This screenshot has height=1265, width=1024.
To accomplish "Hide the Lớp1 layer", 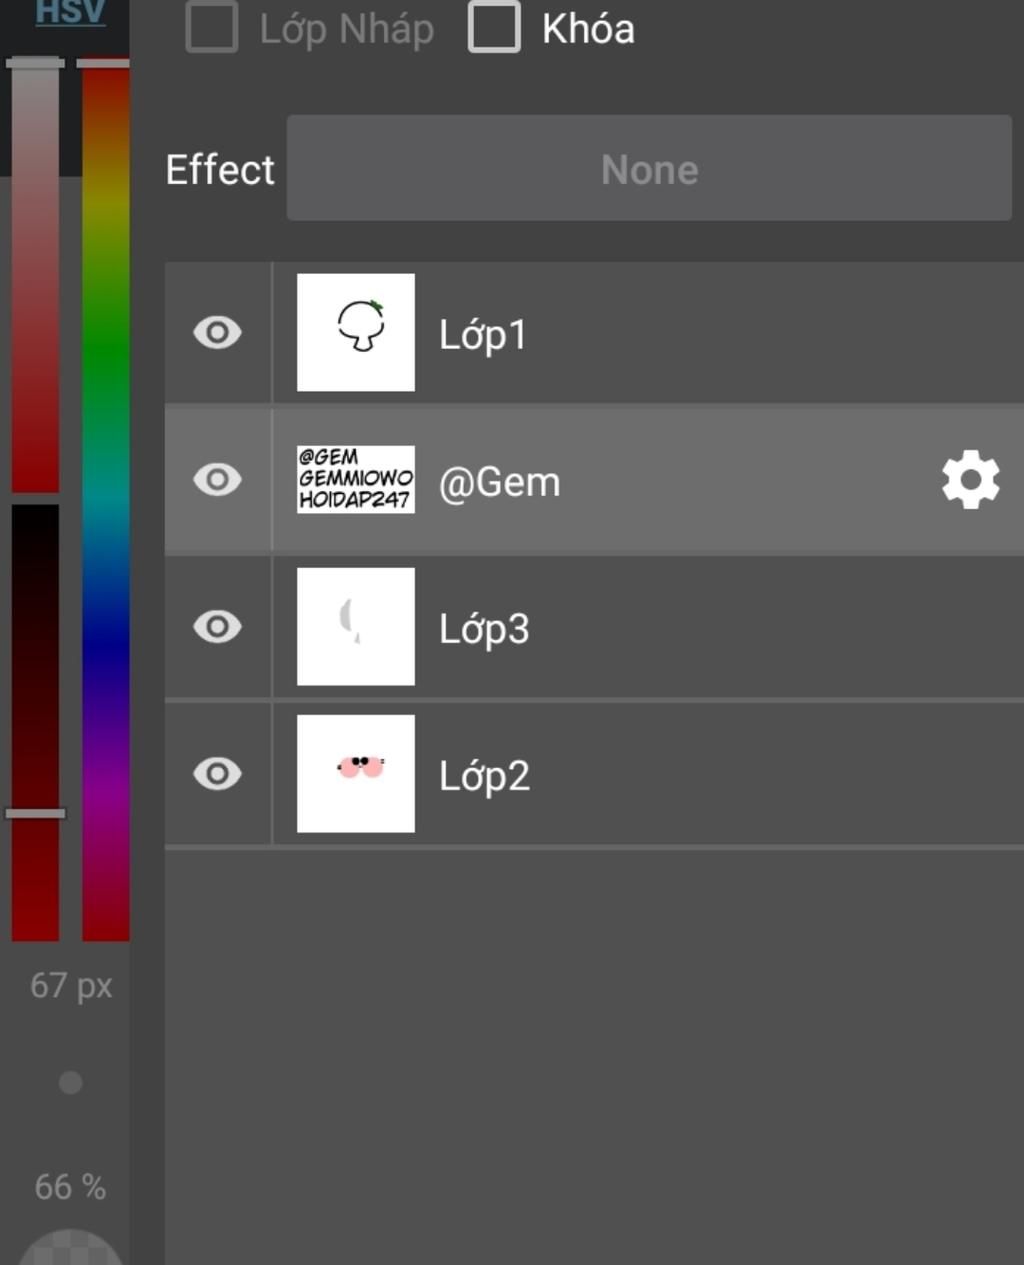I will [x=217, y=333].
